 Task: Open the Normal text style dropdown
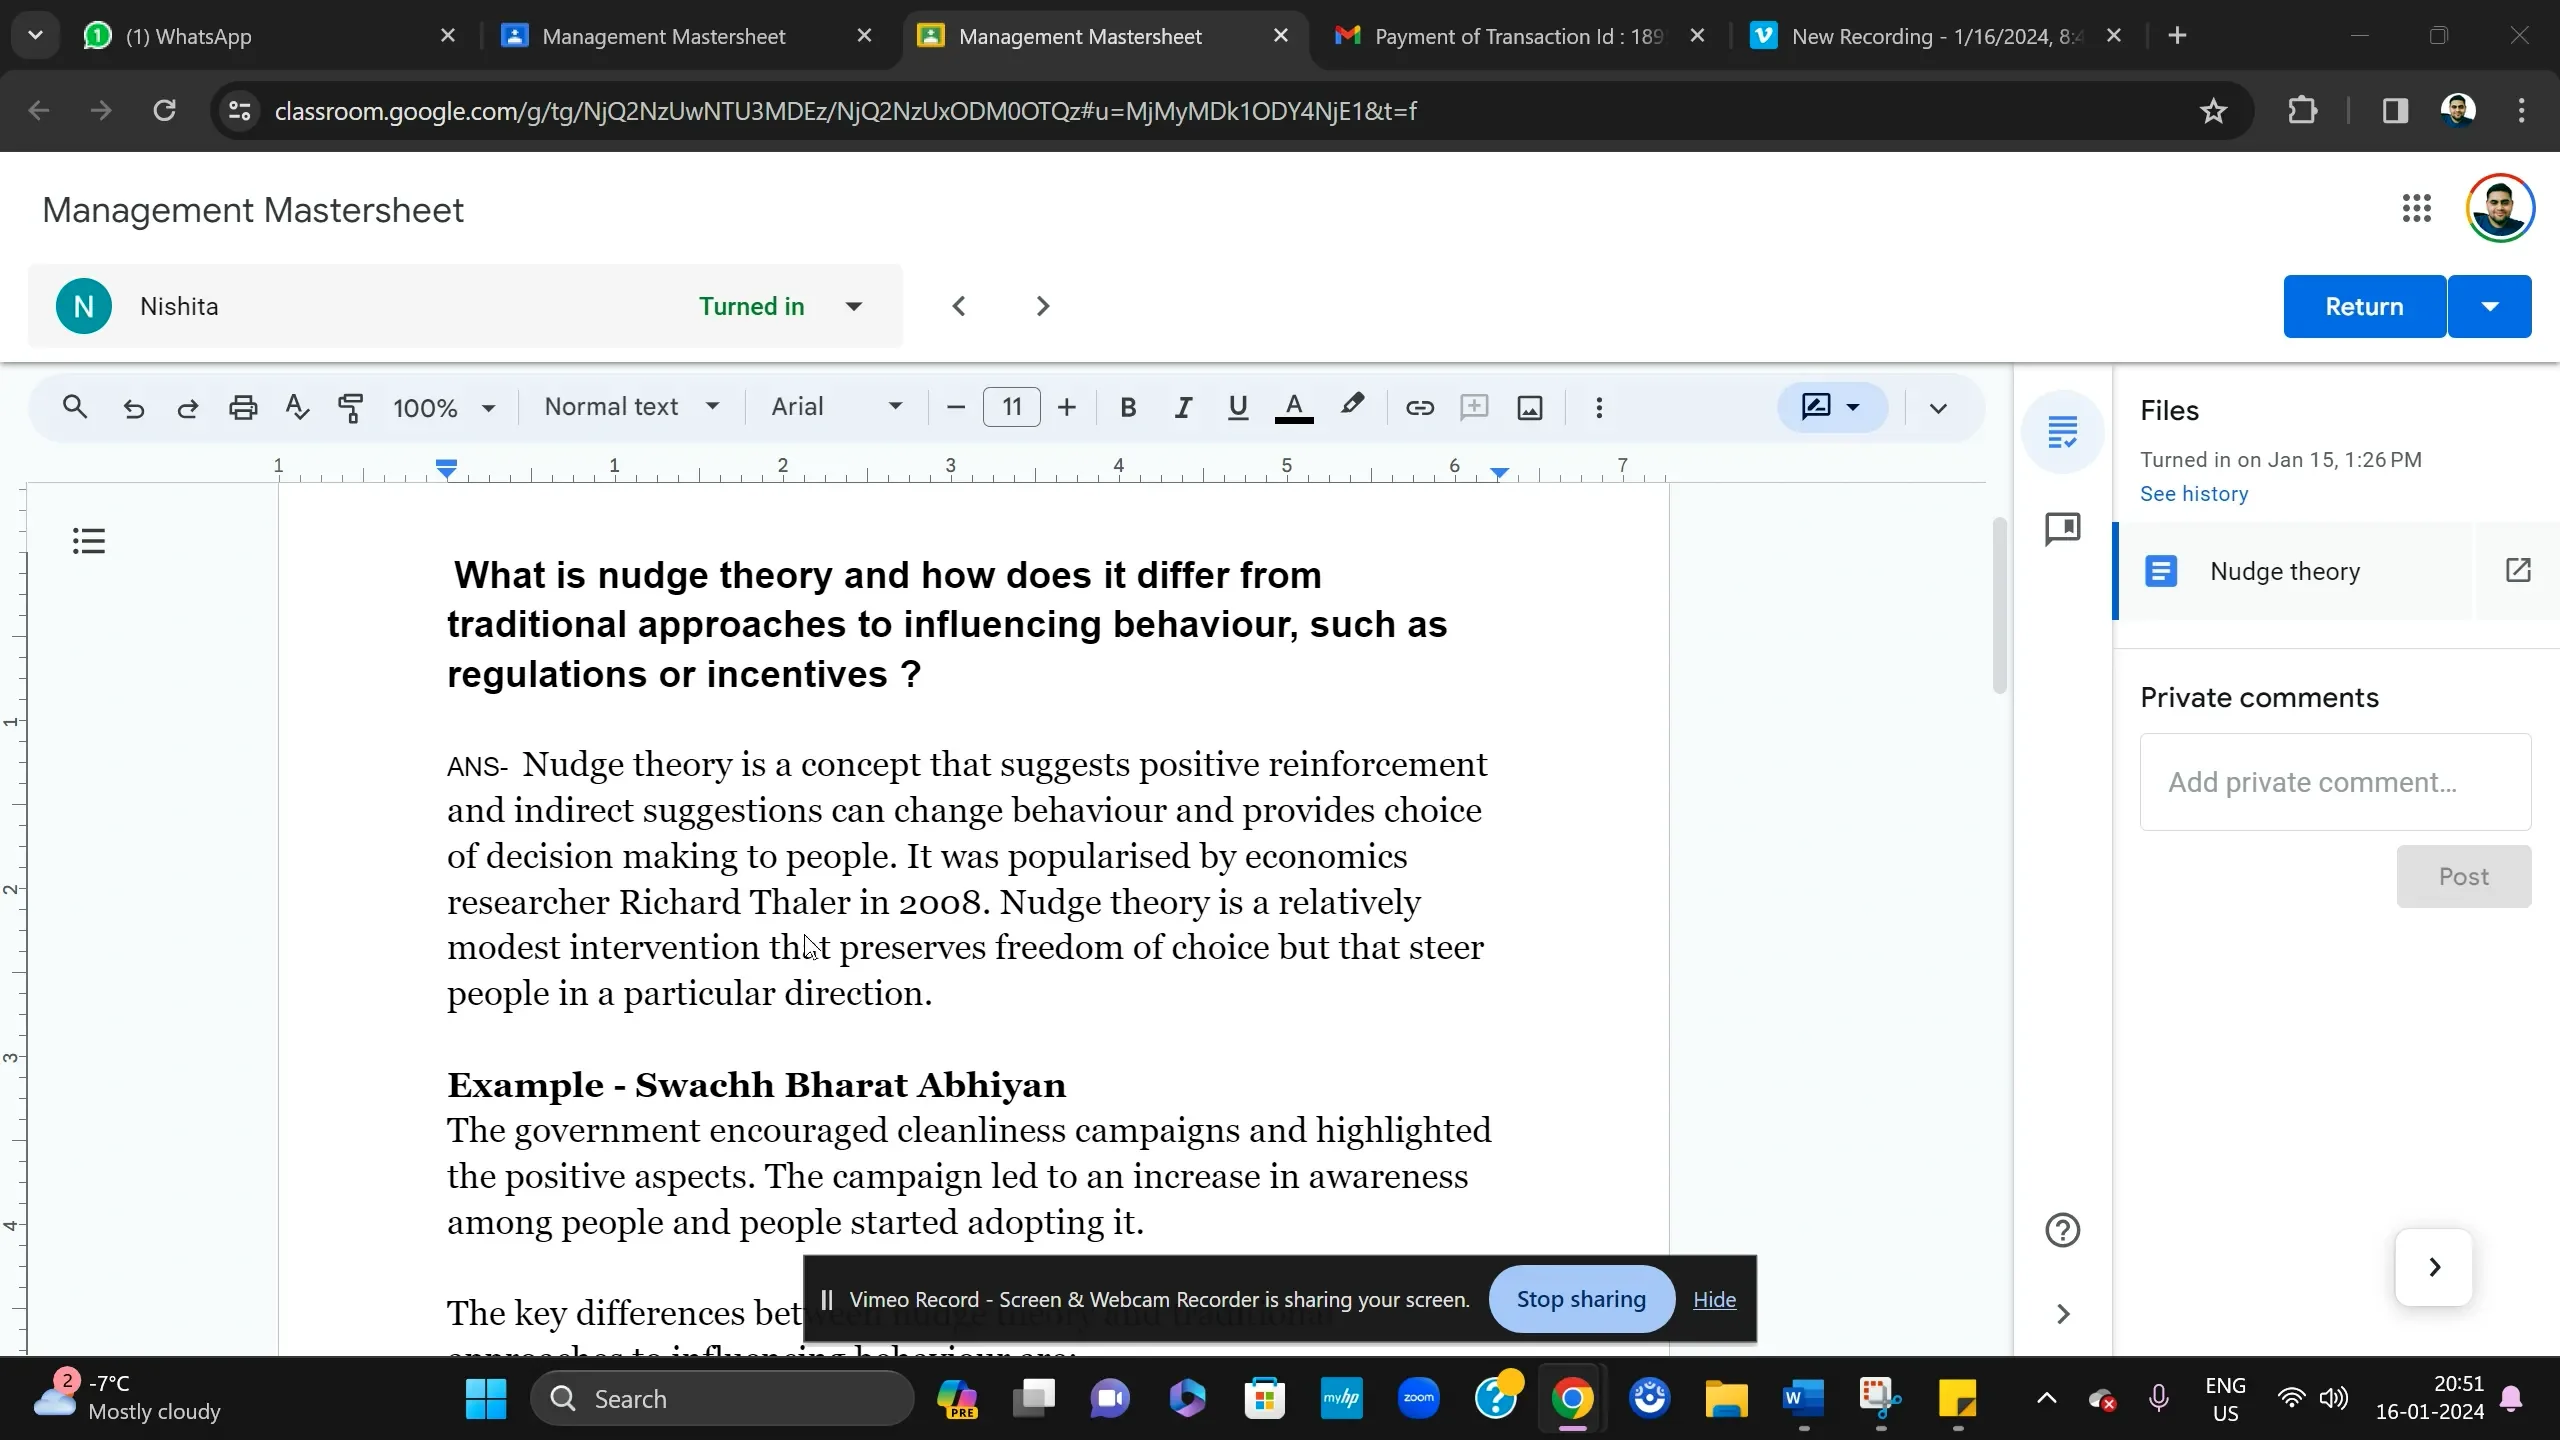pos(631,407)
